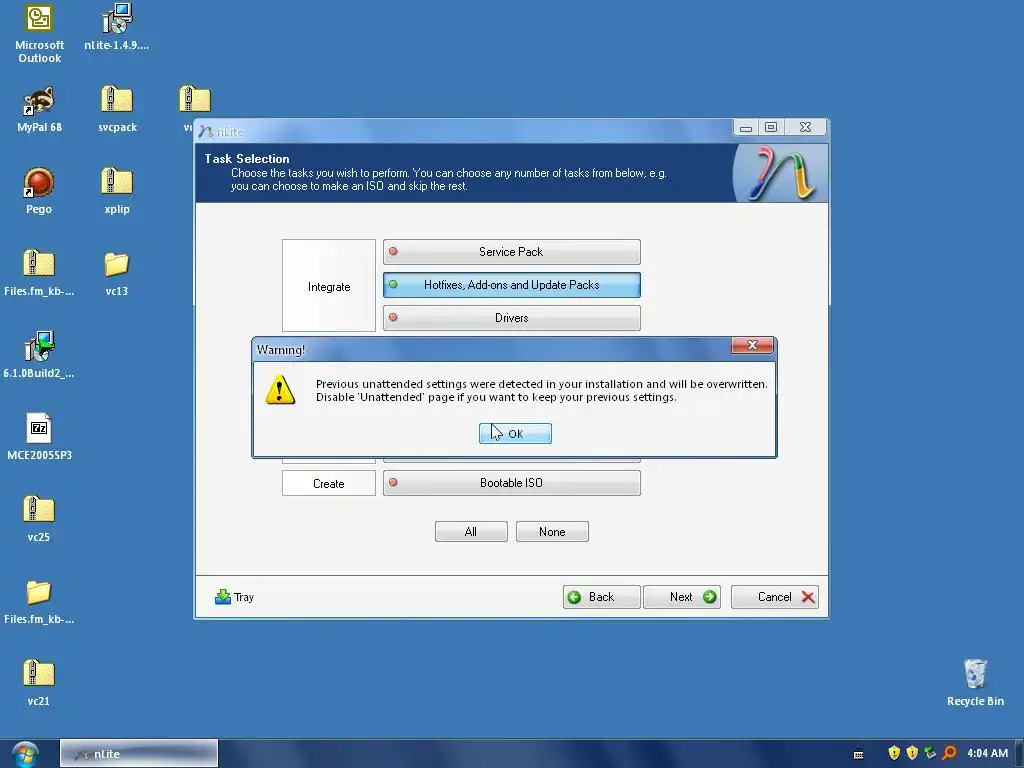Select the vc21 zip archive icon
1024x768 pixels.
coord(39,683)
